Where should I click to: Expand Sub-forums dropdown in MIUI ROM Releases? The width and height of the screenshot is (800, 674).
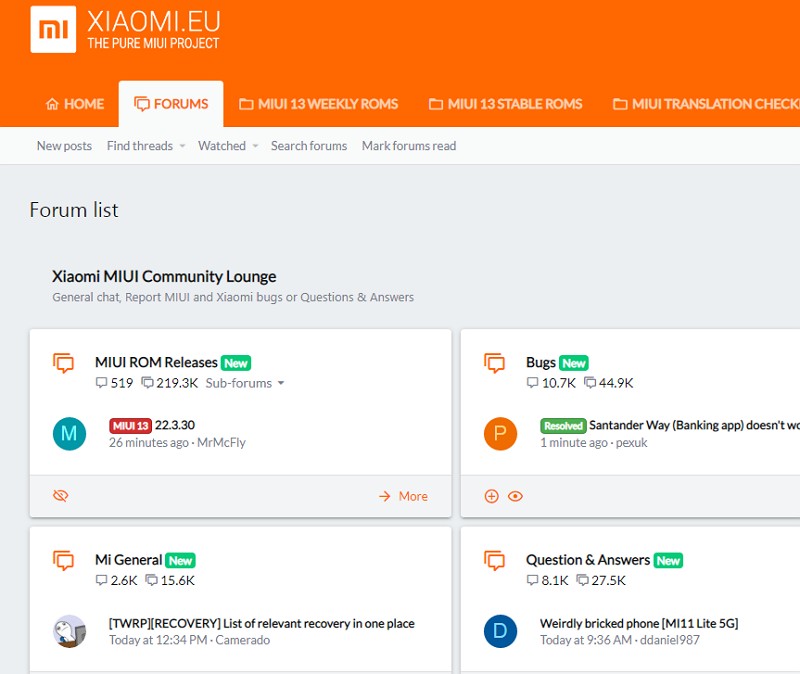point(245,383)
